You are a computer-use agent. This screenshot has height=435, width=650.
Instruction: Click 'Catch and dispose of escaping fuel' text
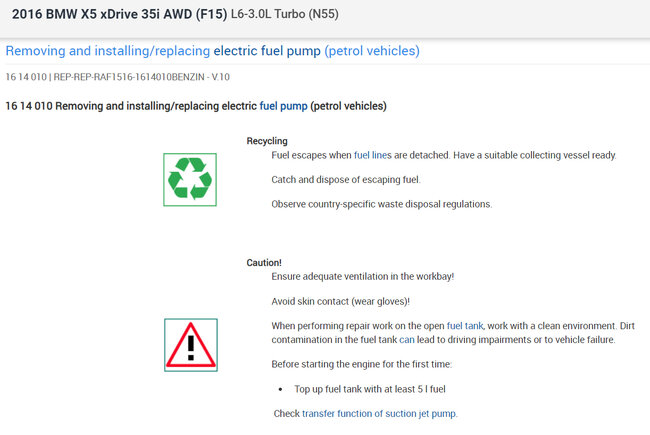pos(347,180)
